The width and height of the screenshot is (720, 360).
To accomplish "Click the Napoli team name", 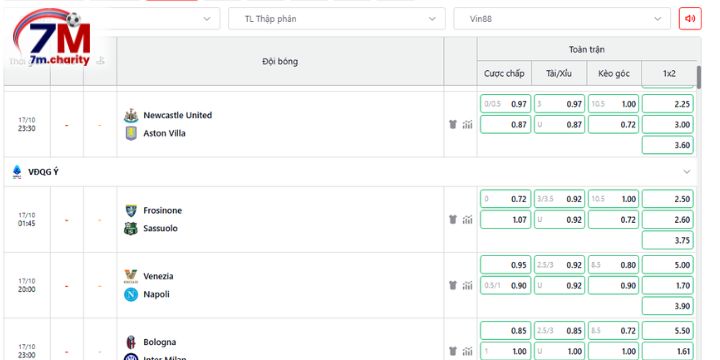I will [156, 294].
